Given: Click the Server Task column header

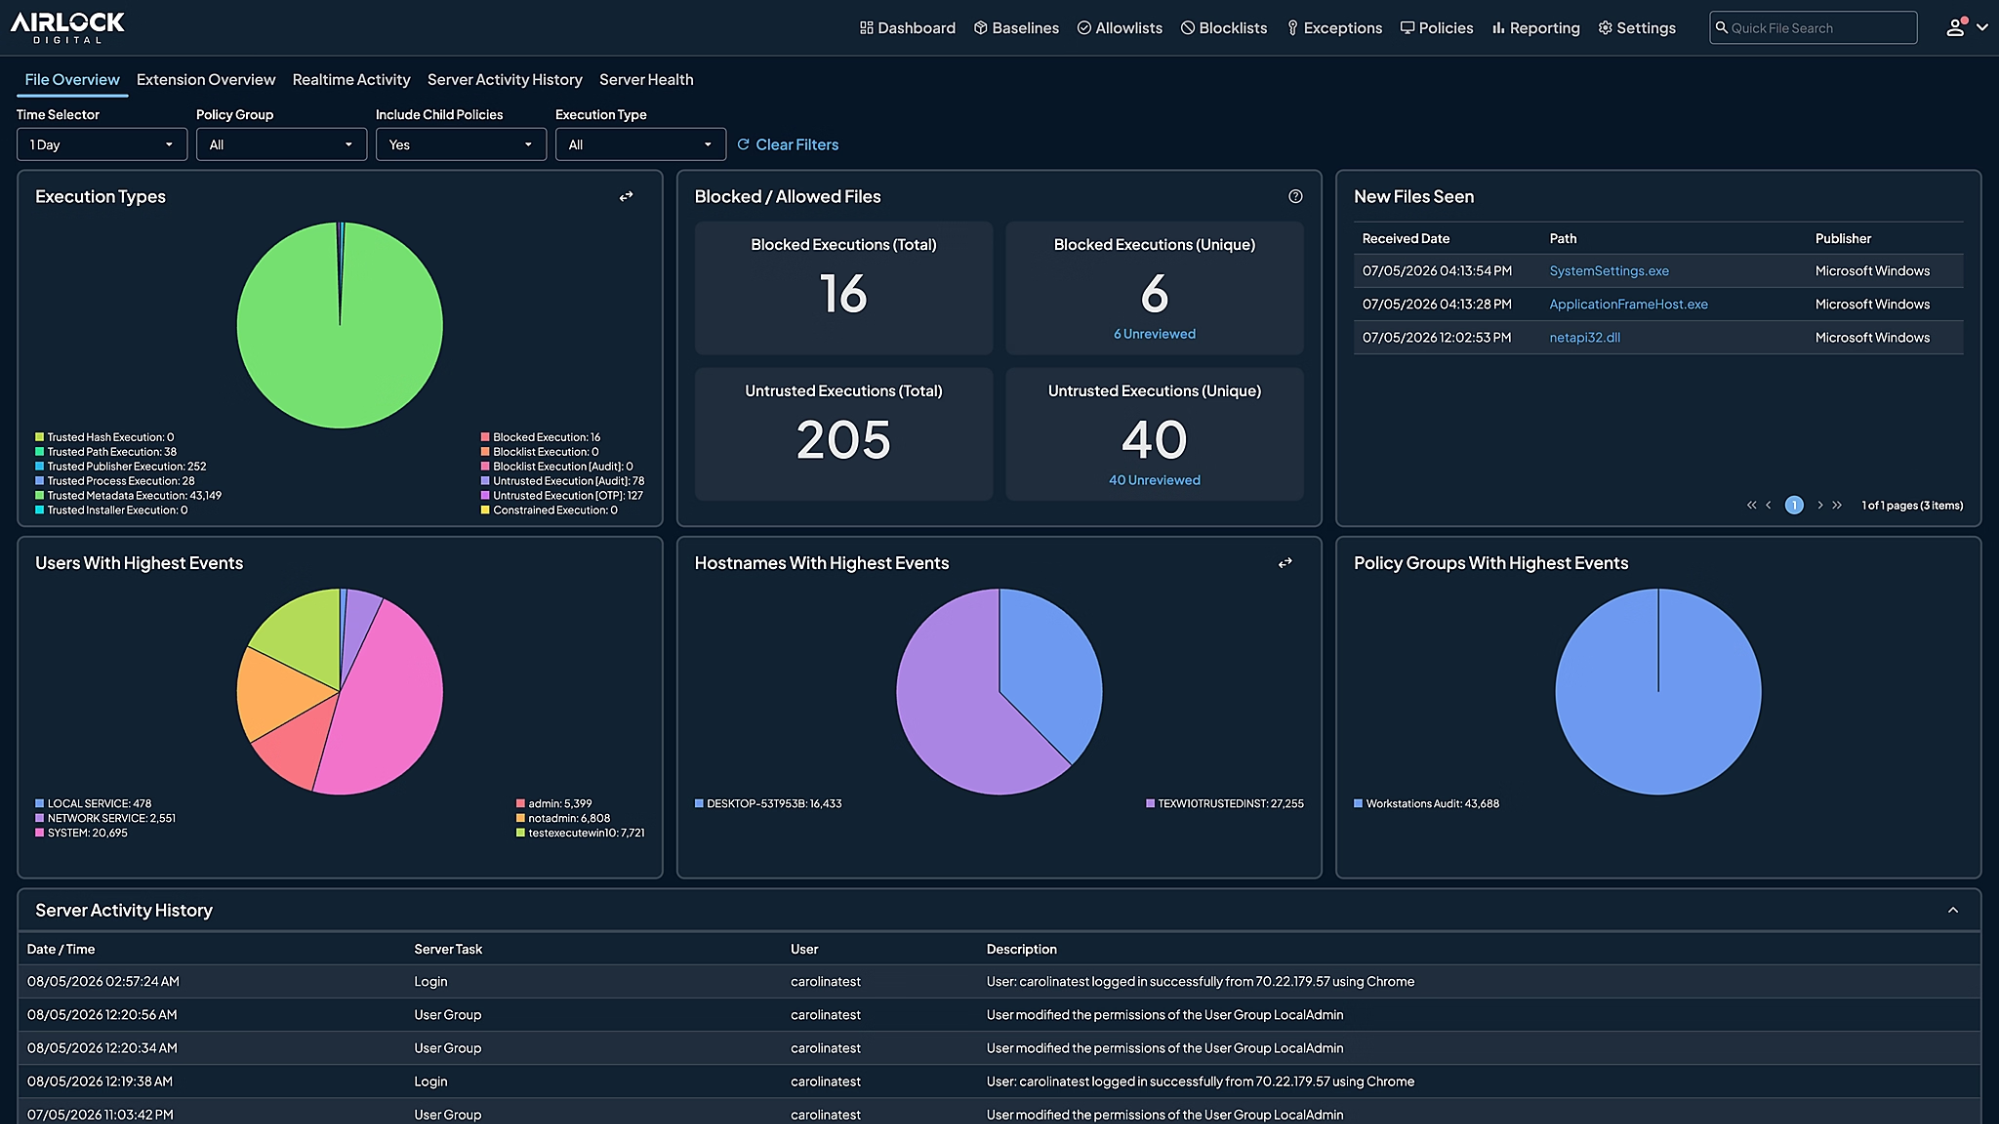Looking at the screenshot, I should (x=448, y=950).
